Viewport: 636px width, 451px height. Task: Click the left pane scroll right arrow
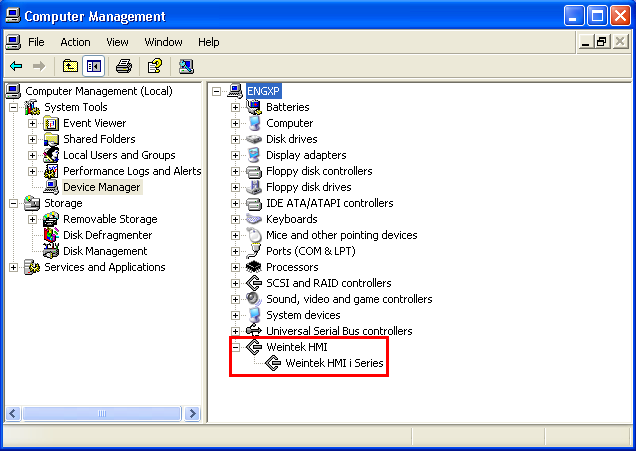pos(192,414)
